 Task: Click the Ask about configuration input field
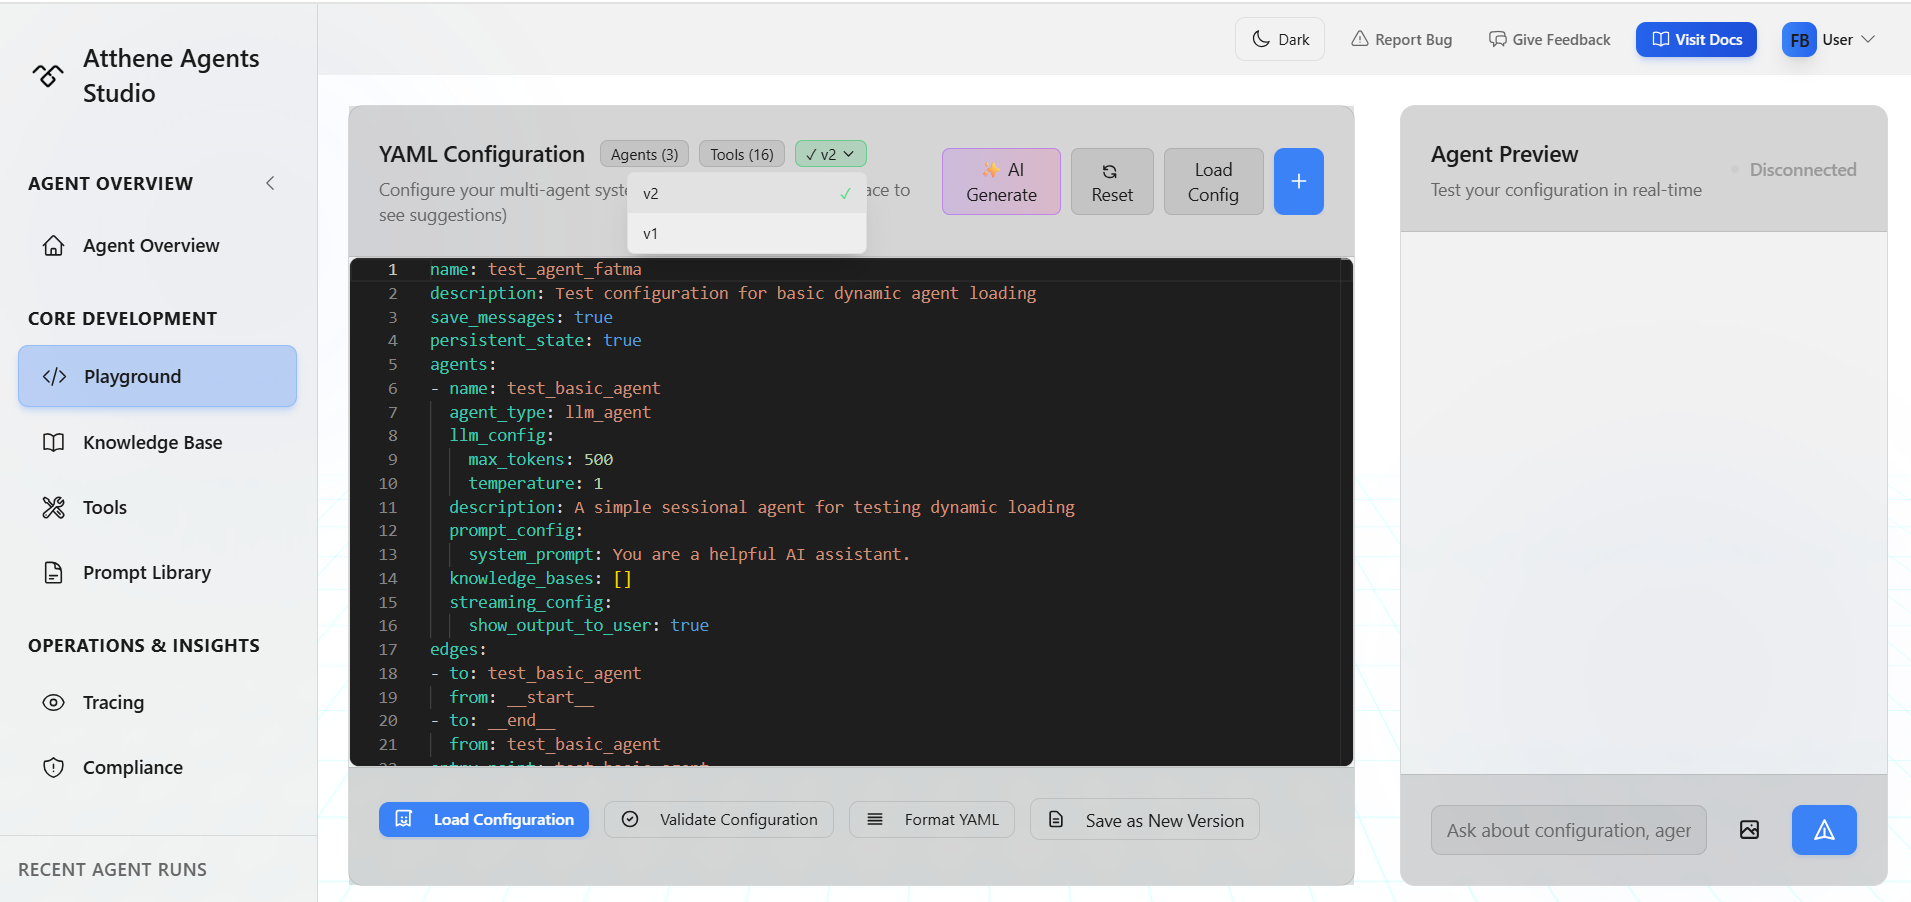point(1568,830)
